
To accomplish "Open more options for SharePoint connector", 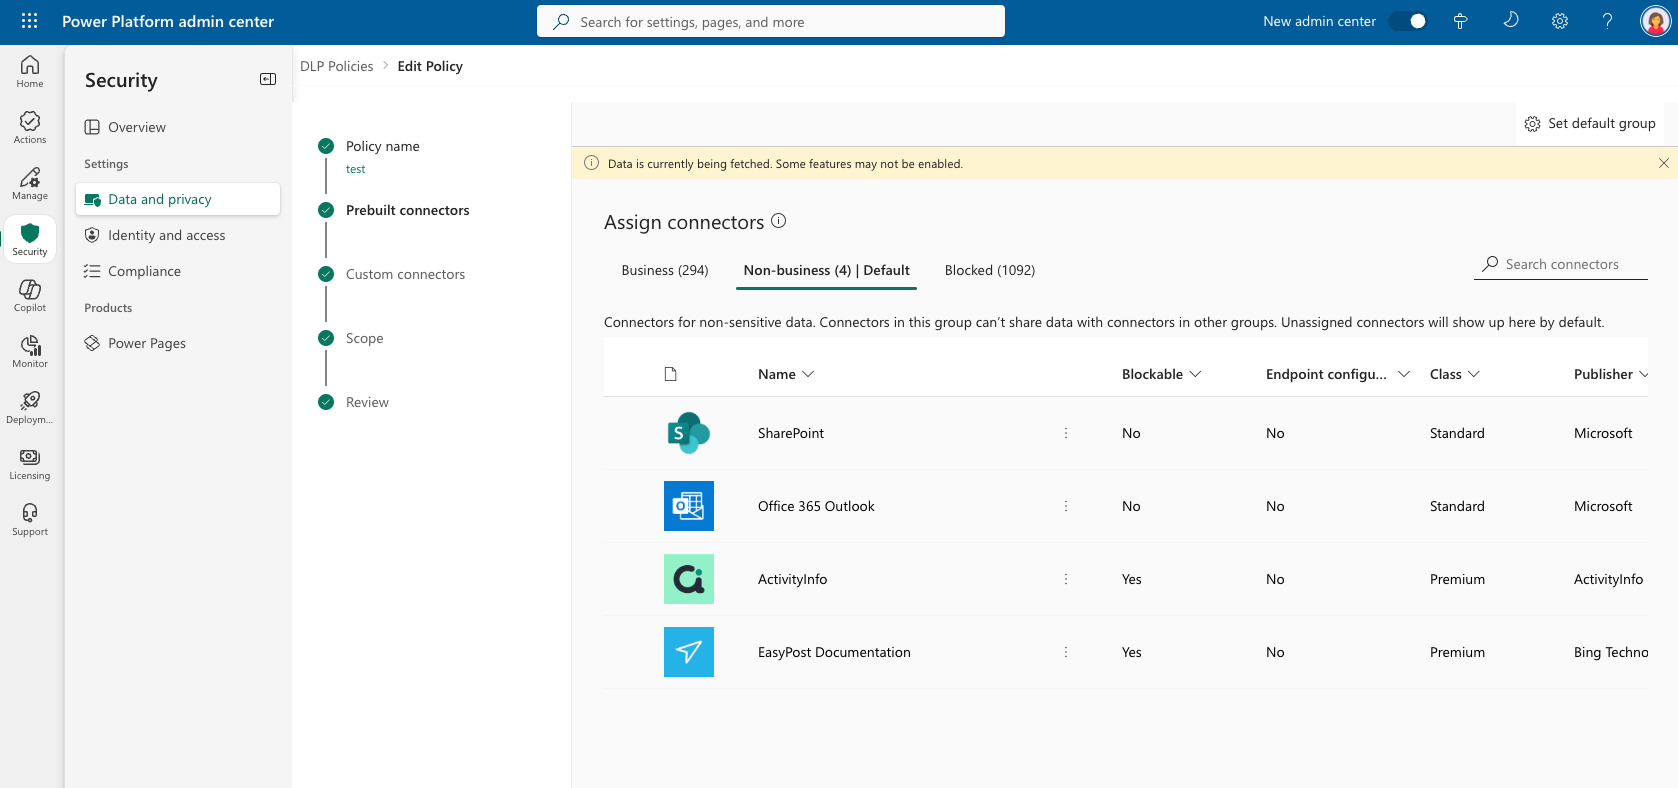I will [1066, 433].
